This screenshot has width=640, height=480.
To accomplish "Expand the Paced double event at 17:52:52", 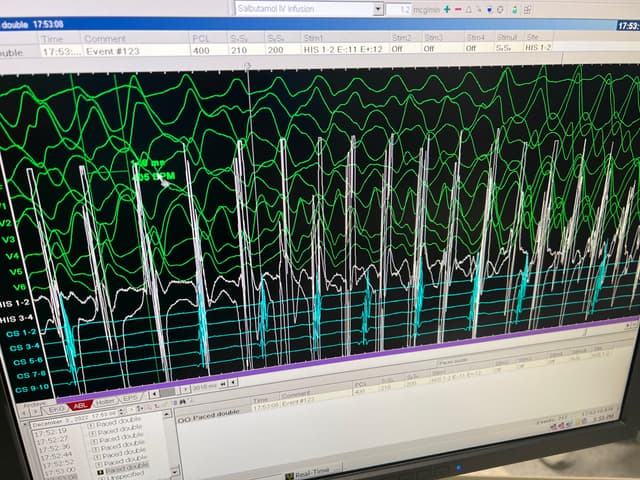I will click(98, 457).
